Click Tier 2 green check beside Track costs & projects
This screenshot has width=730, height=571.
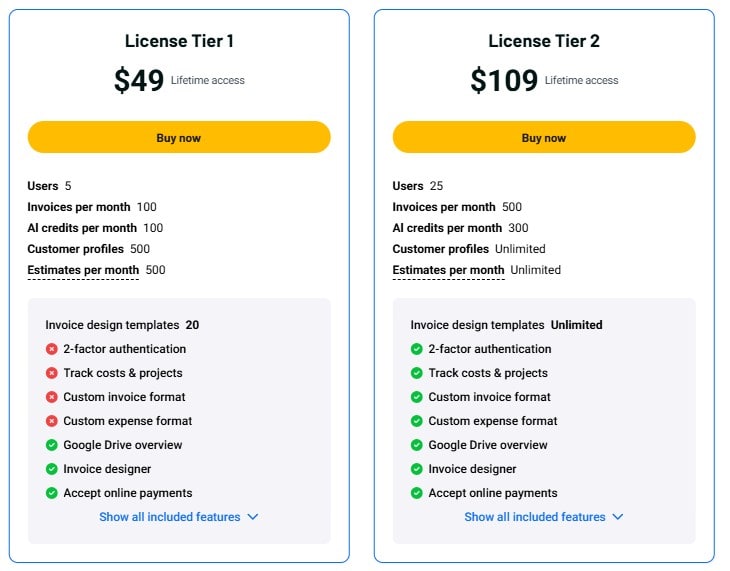click(417, 373)
